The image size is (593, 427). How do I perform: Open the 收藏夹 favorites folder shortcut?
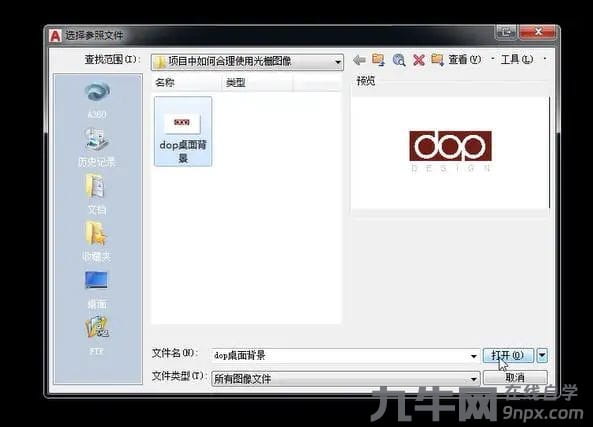[97, 241]
